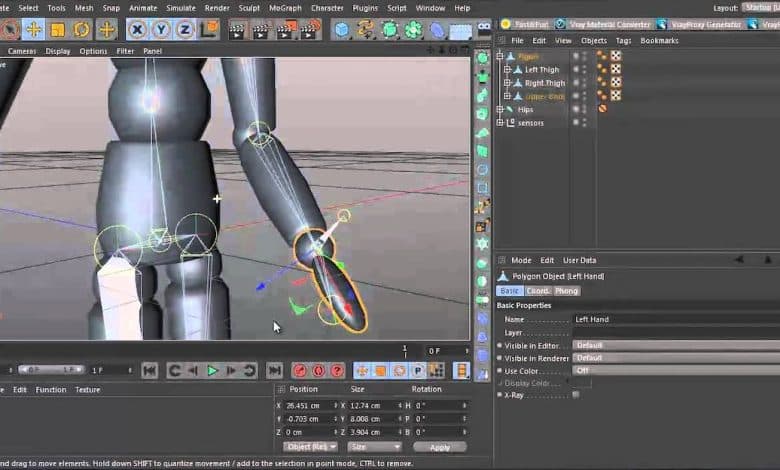Go to end of animation

pyautogui.click(x=274, y=371)
